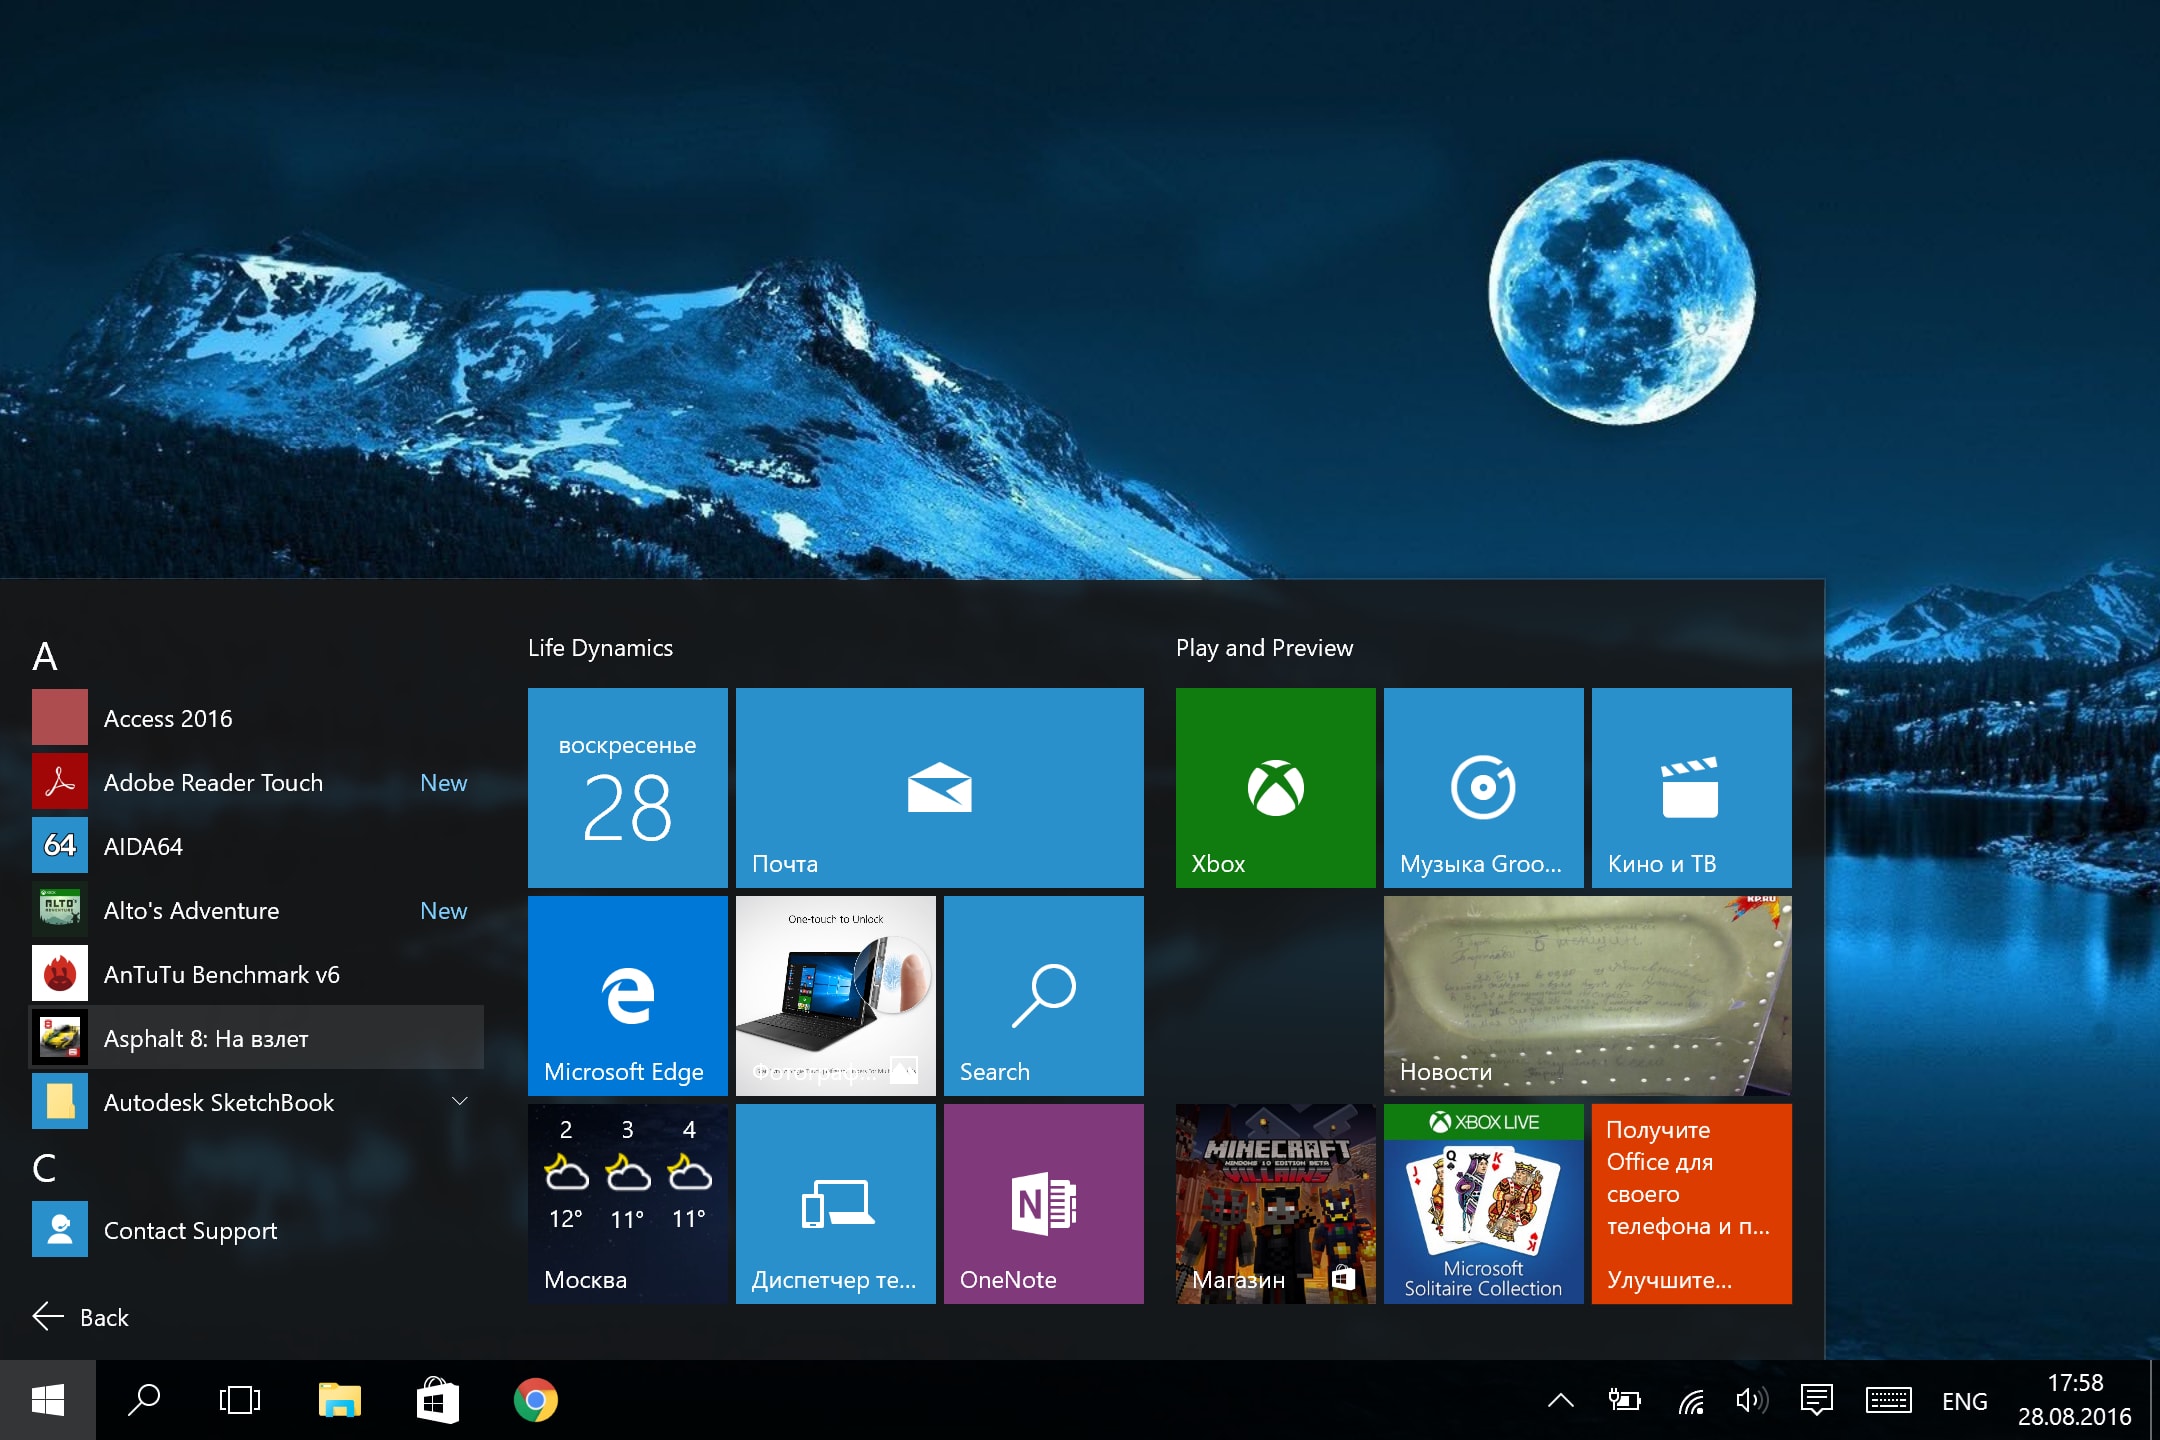The height and width of the screenshot is (1440, 2160).
Task: Click the Life Dynamics group header
Action: pos(600,648)
